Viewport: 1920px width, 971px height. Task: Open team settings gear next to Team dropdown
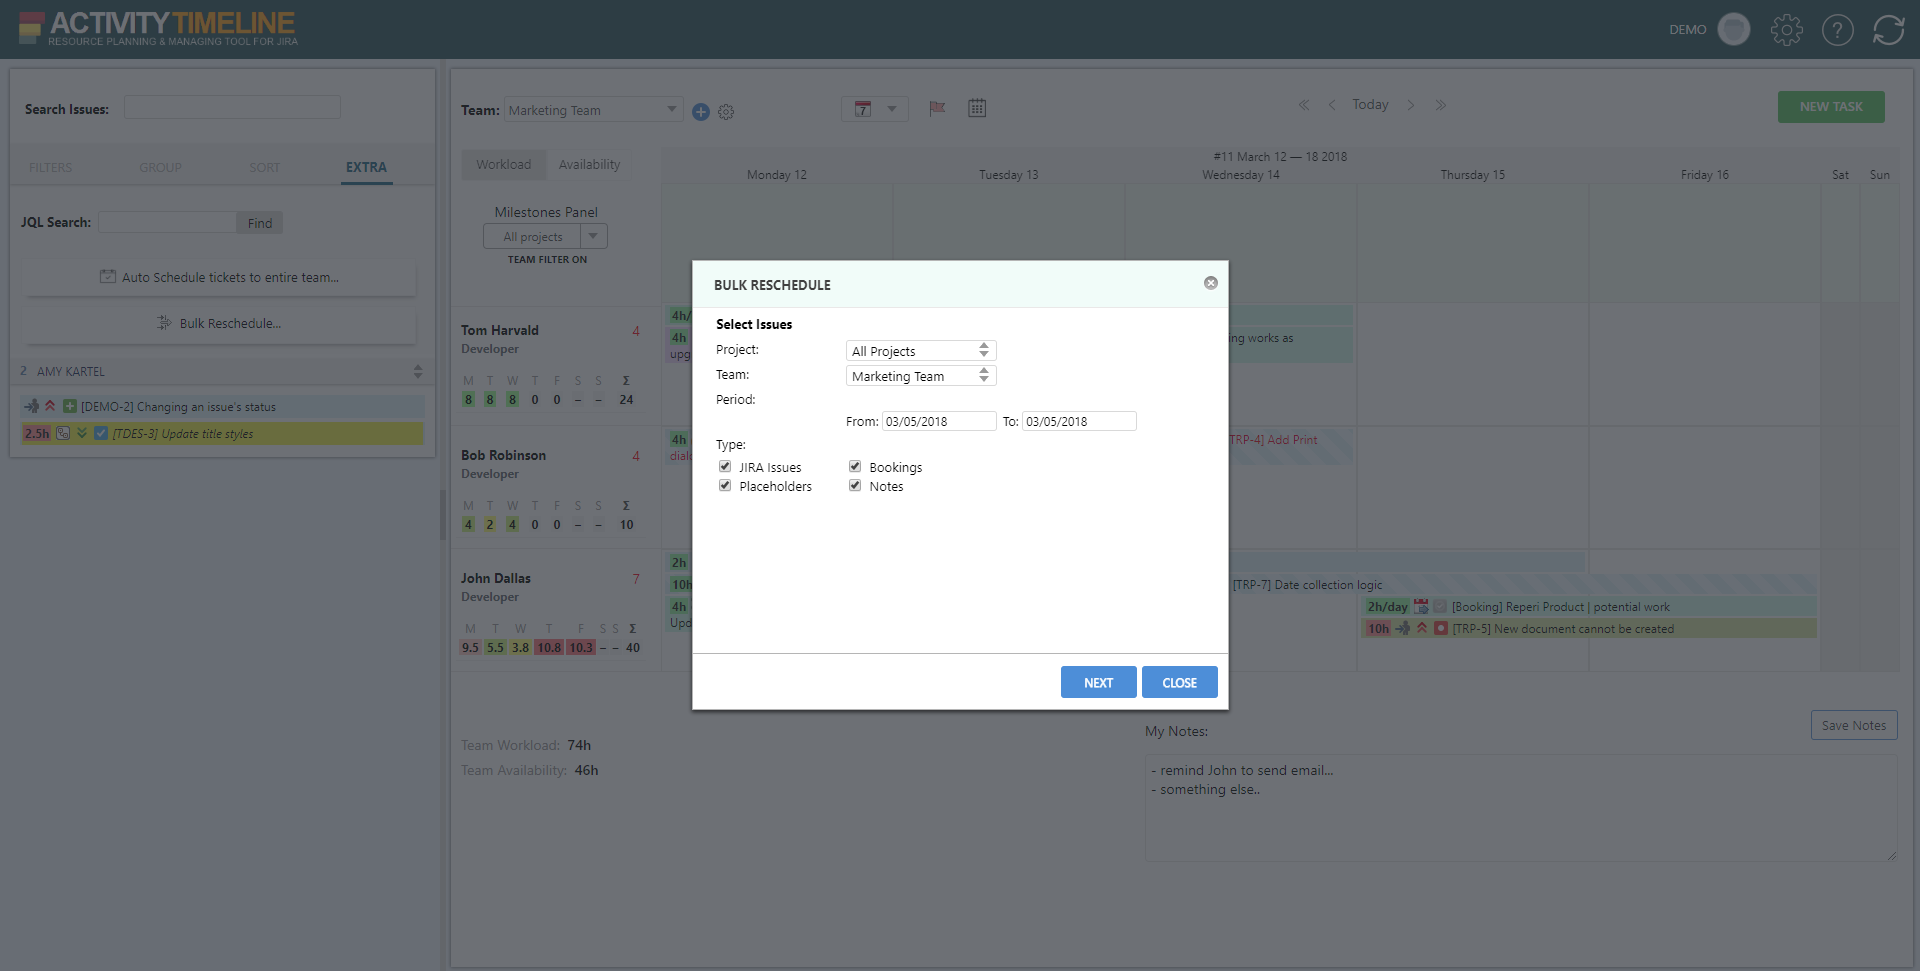tap(726, 112)
